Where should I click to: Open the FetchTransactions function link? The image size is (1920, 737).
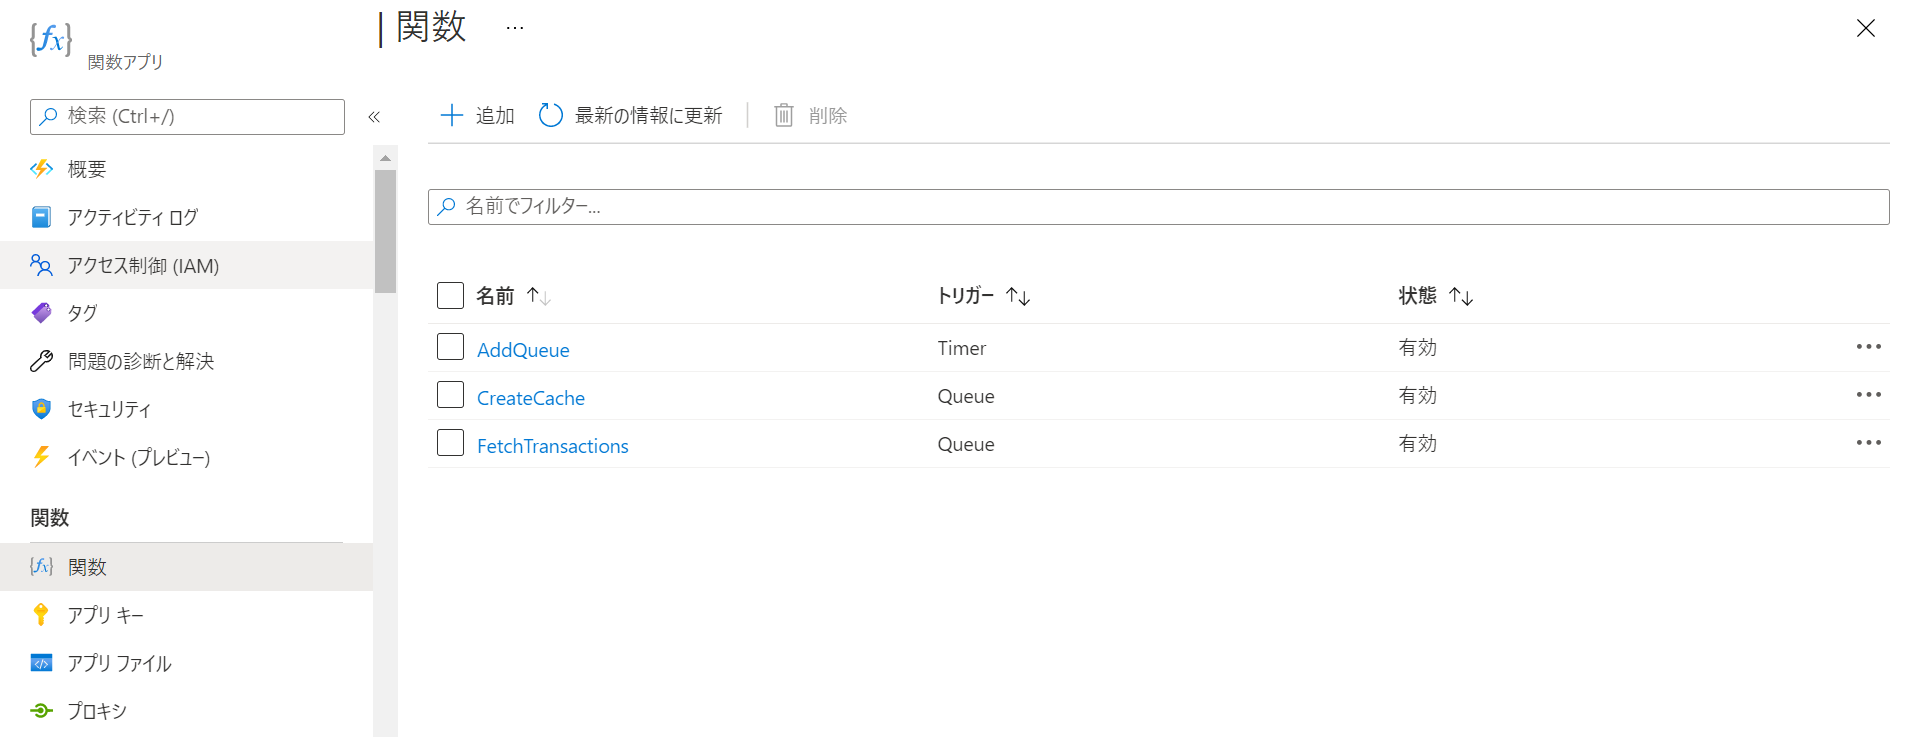[x=553, y=446]
